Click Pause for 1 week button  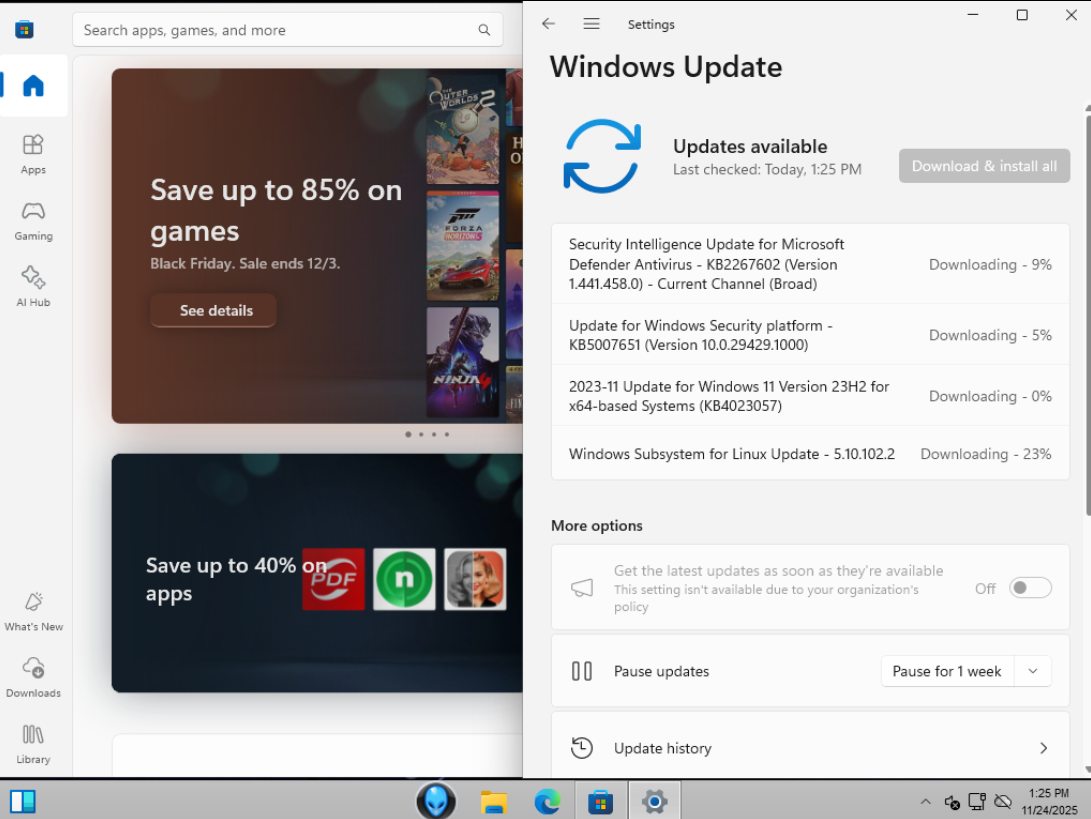tap(947, 671)
